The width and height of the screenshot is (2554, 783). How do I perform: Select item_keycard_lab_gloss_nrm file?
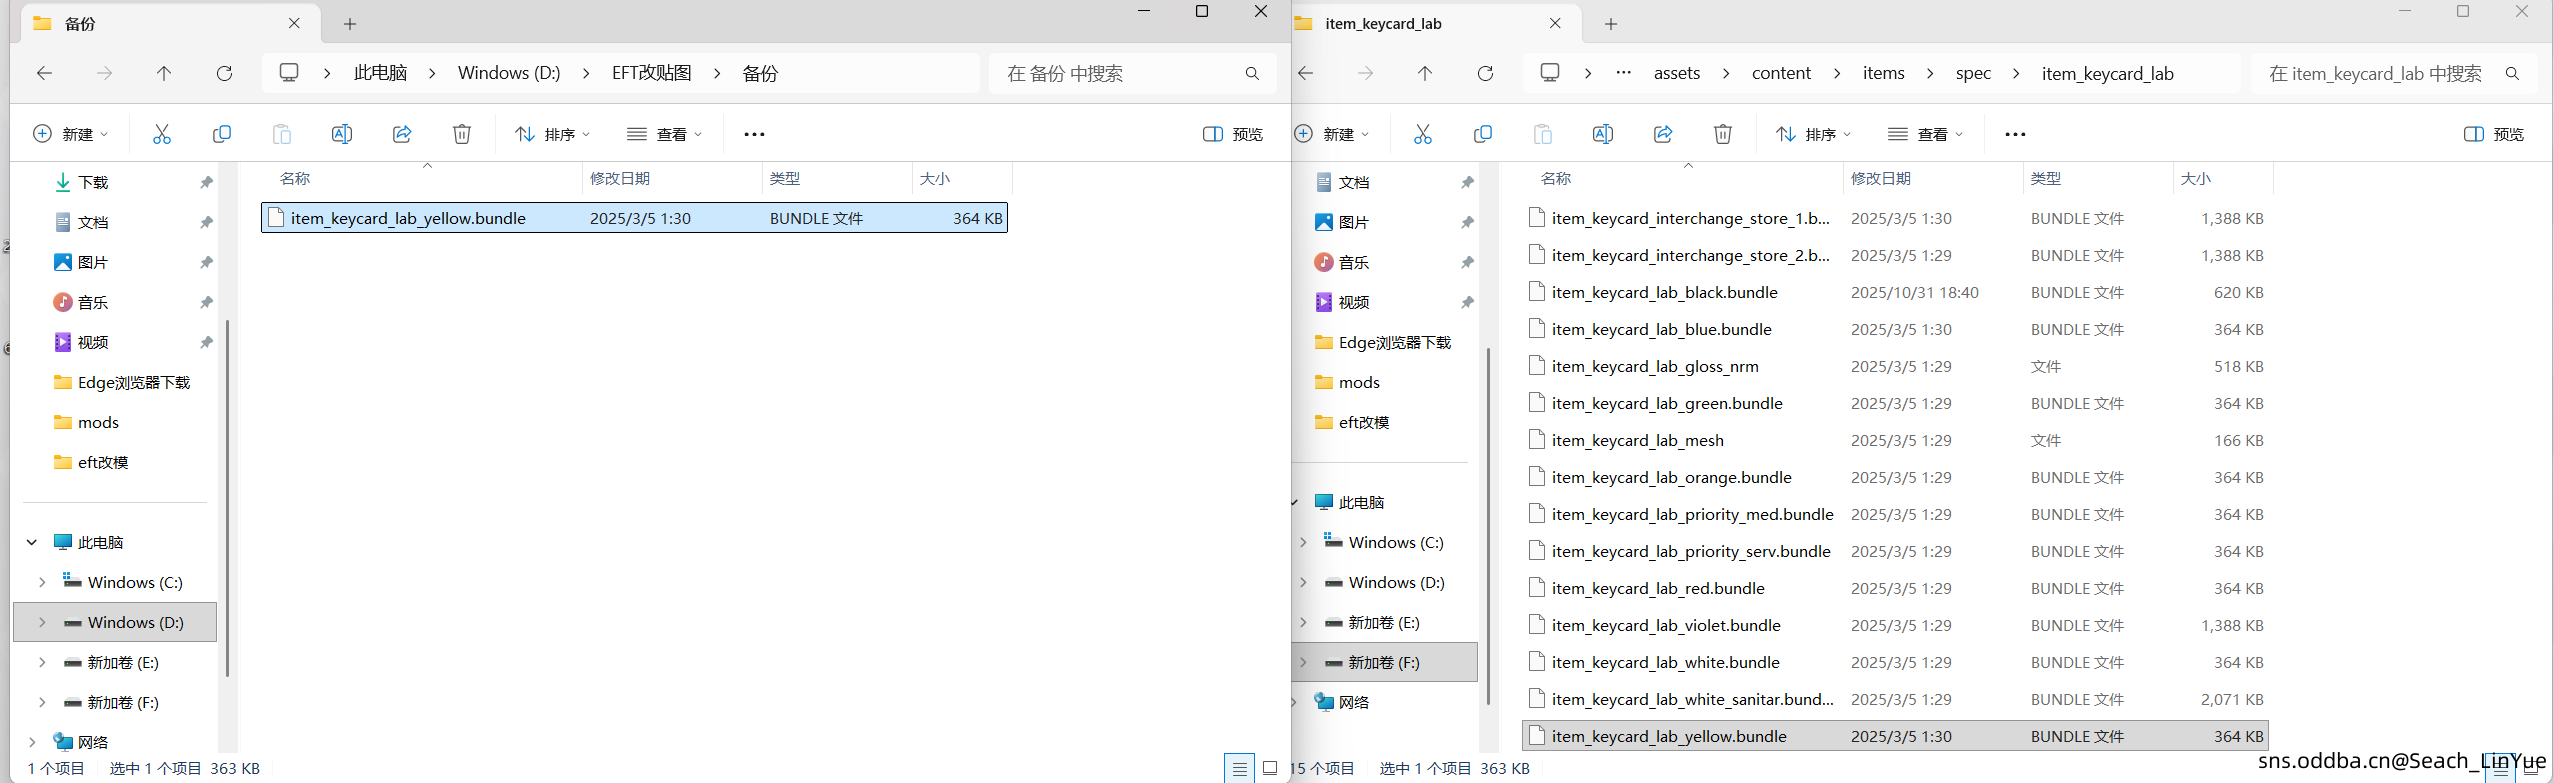tap(1895, 366)
